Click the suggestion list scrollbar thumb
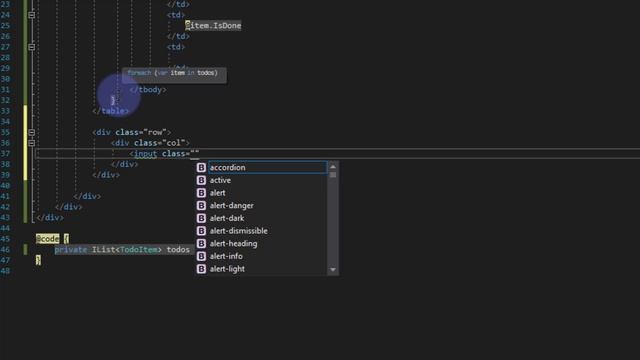Screen dimensions: 640x360 click(x=333, y=175)
